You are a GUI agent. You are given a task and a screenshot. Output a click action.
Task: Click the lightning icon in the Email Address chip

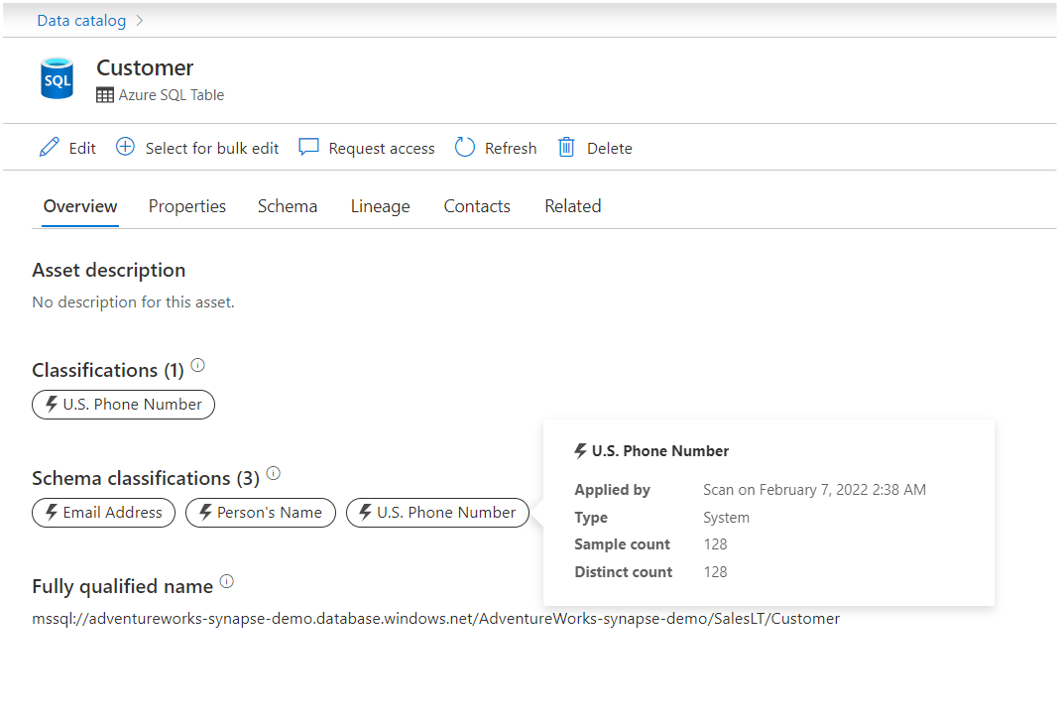pos(51,513)
